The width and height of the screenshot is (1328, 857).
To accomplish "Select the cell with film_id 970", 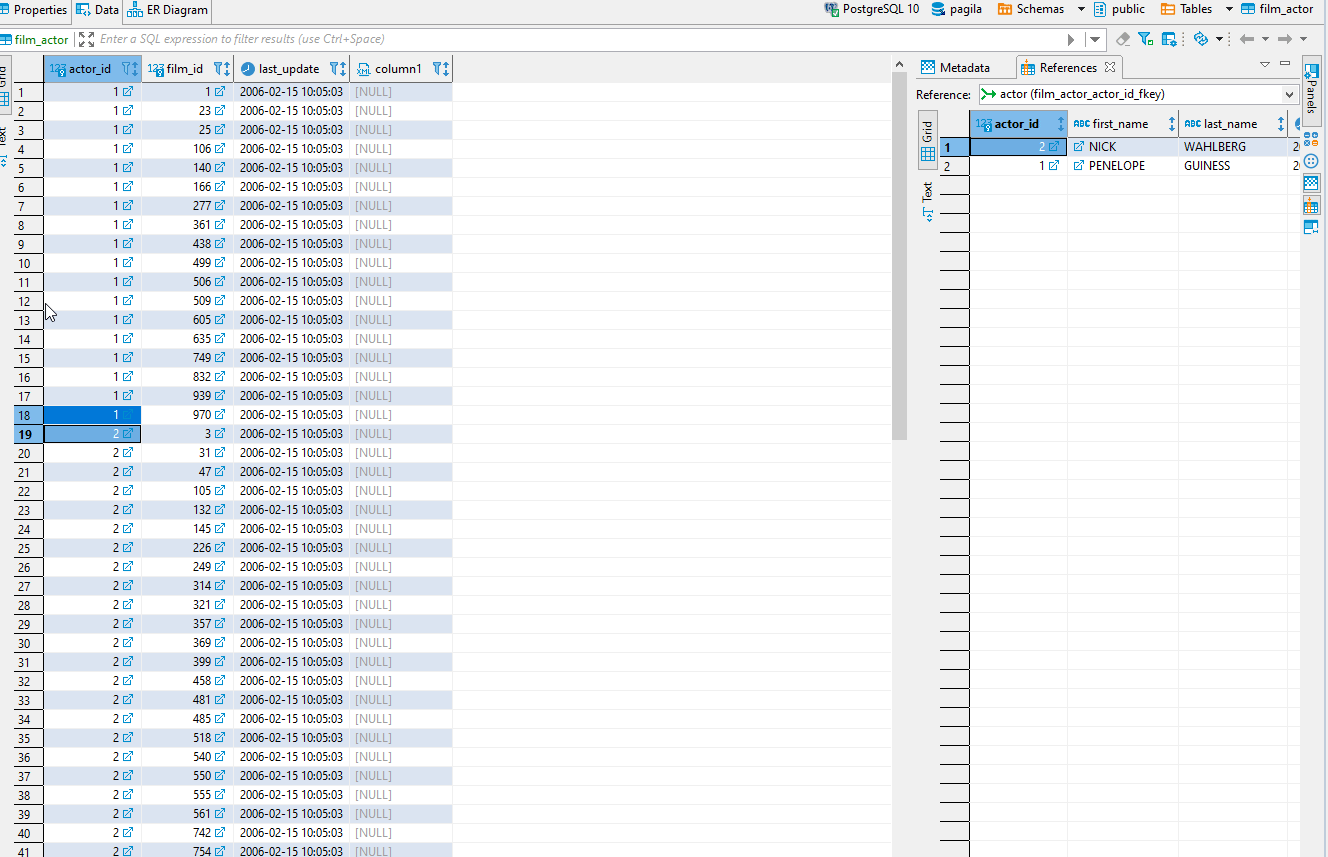I will [x=188, y=415].
